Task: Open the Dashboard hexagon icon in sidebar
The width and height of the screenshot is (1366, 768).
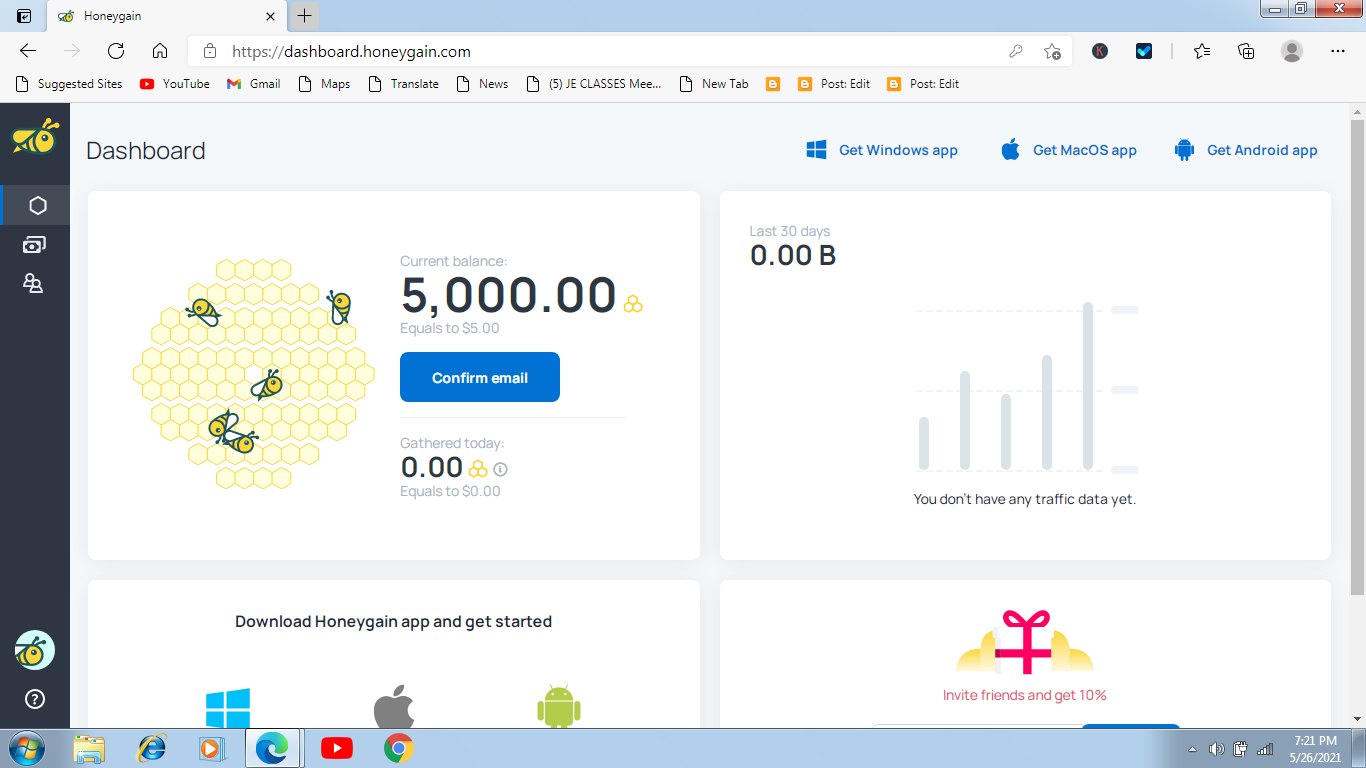Action: tap(35, 204)
